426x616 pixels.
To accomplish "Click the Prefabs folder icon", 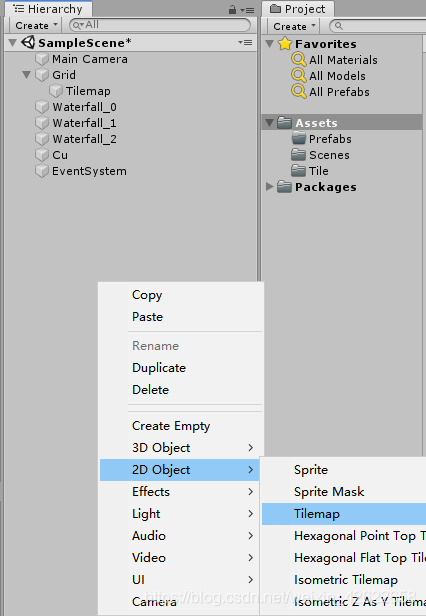I will tap(299, 138).
